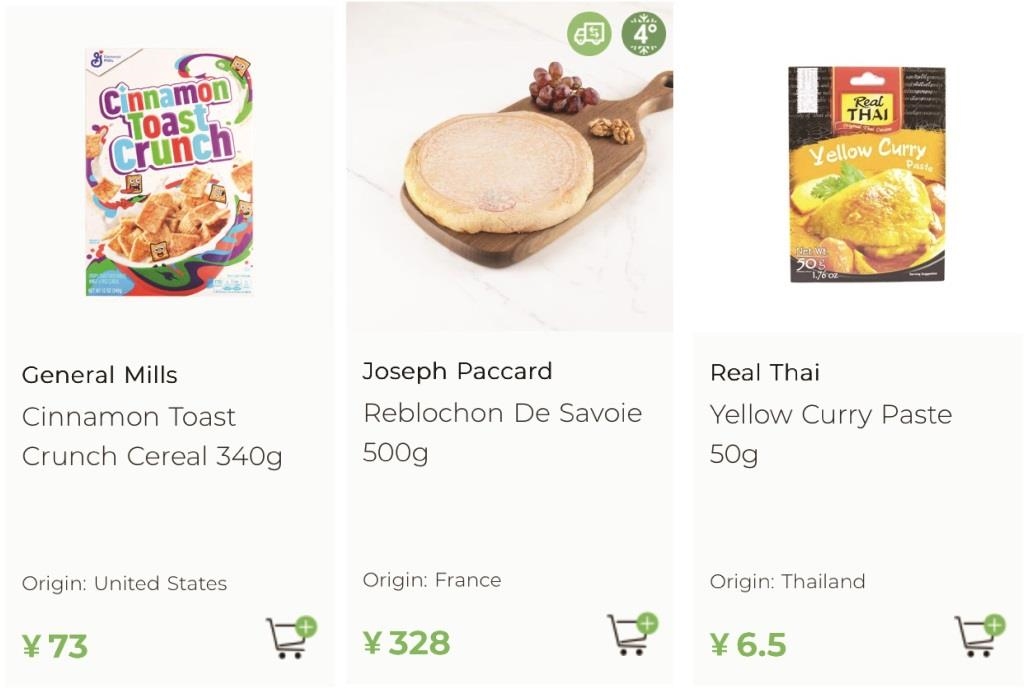This screenshot has height=689, width=1024.
Task: Add Cinnamon Toast Crunch Cereal to cart
Action: [x=291, y=637]
